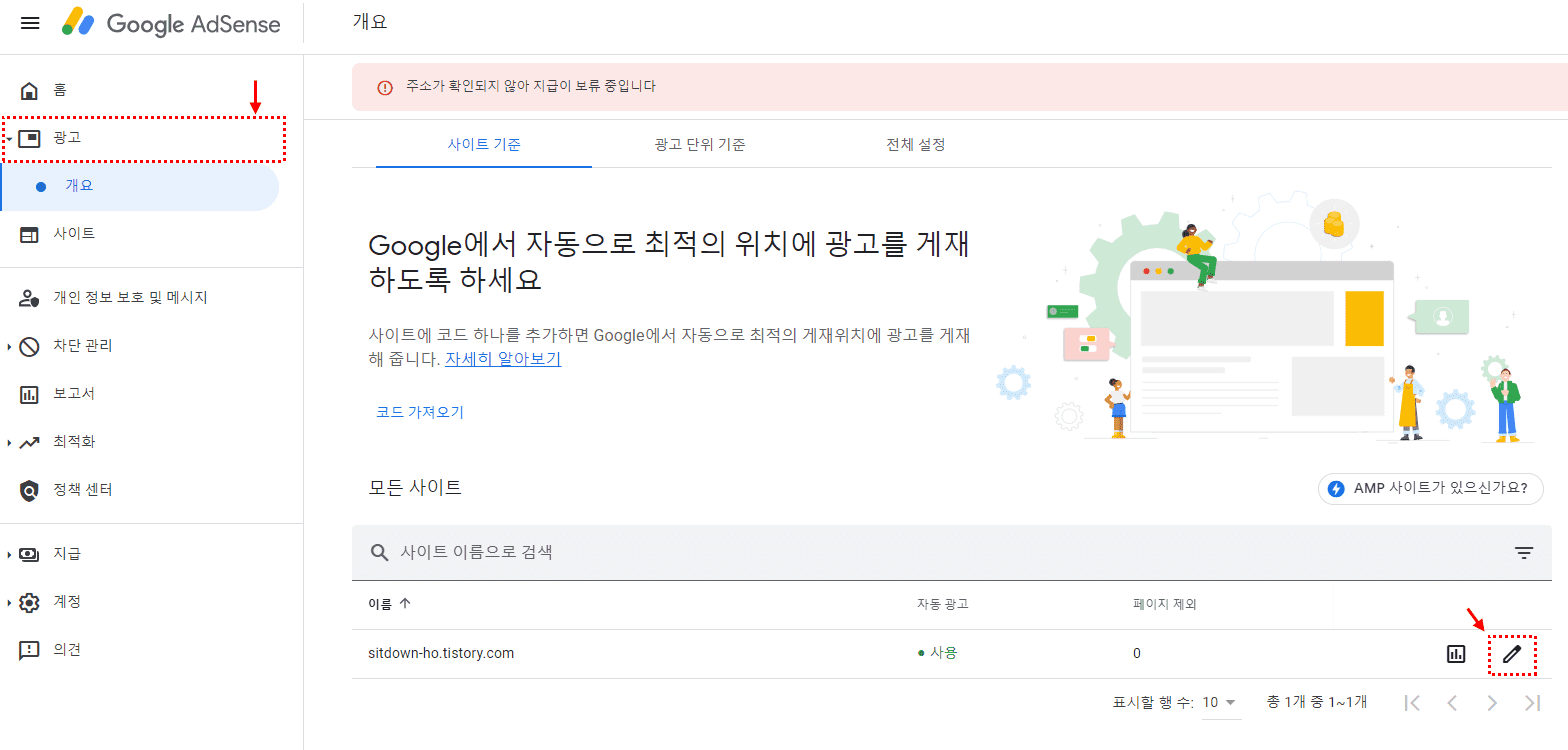
Task: Go to the previous page of sites
Action: (1452, 703)
